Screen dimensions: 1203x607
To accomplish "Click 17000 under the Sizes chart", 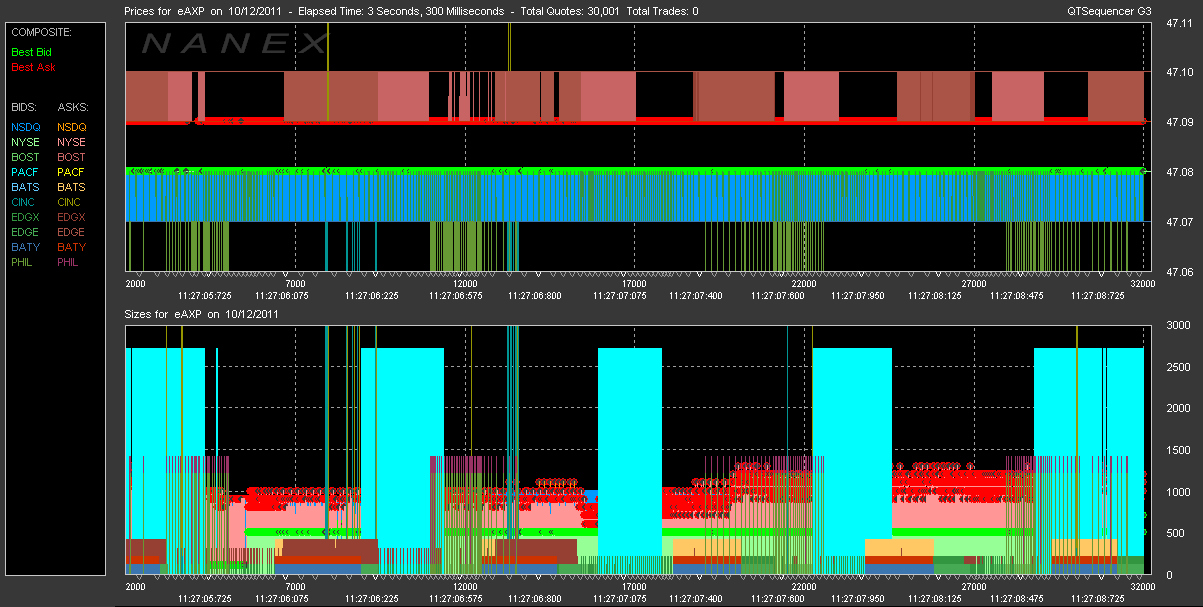I will (x=633, y=587).
